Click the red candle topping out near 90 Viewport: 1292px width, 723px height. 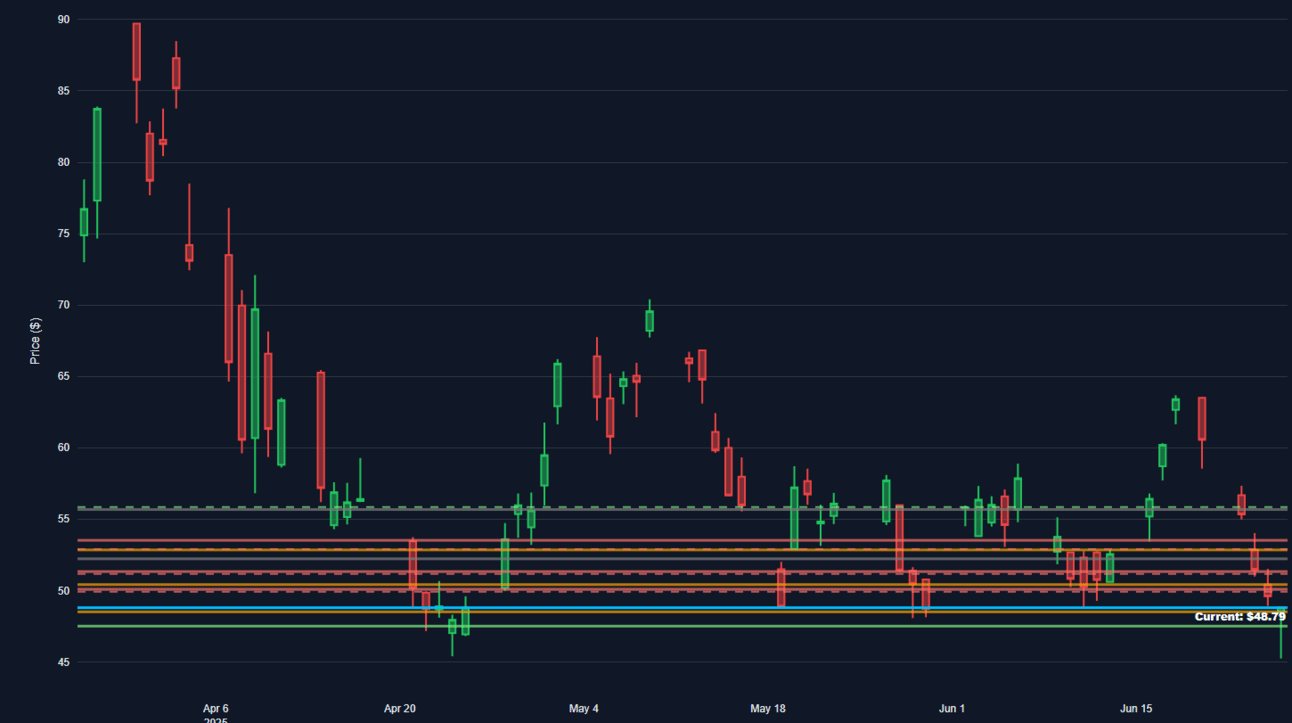(136, 51)
